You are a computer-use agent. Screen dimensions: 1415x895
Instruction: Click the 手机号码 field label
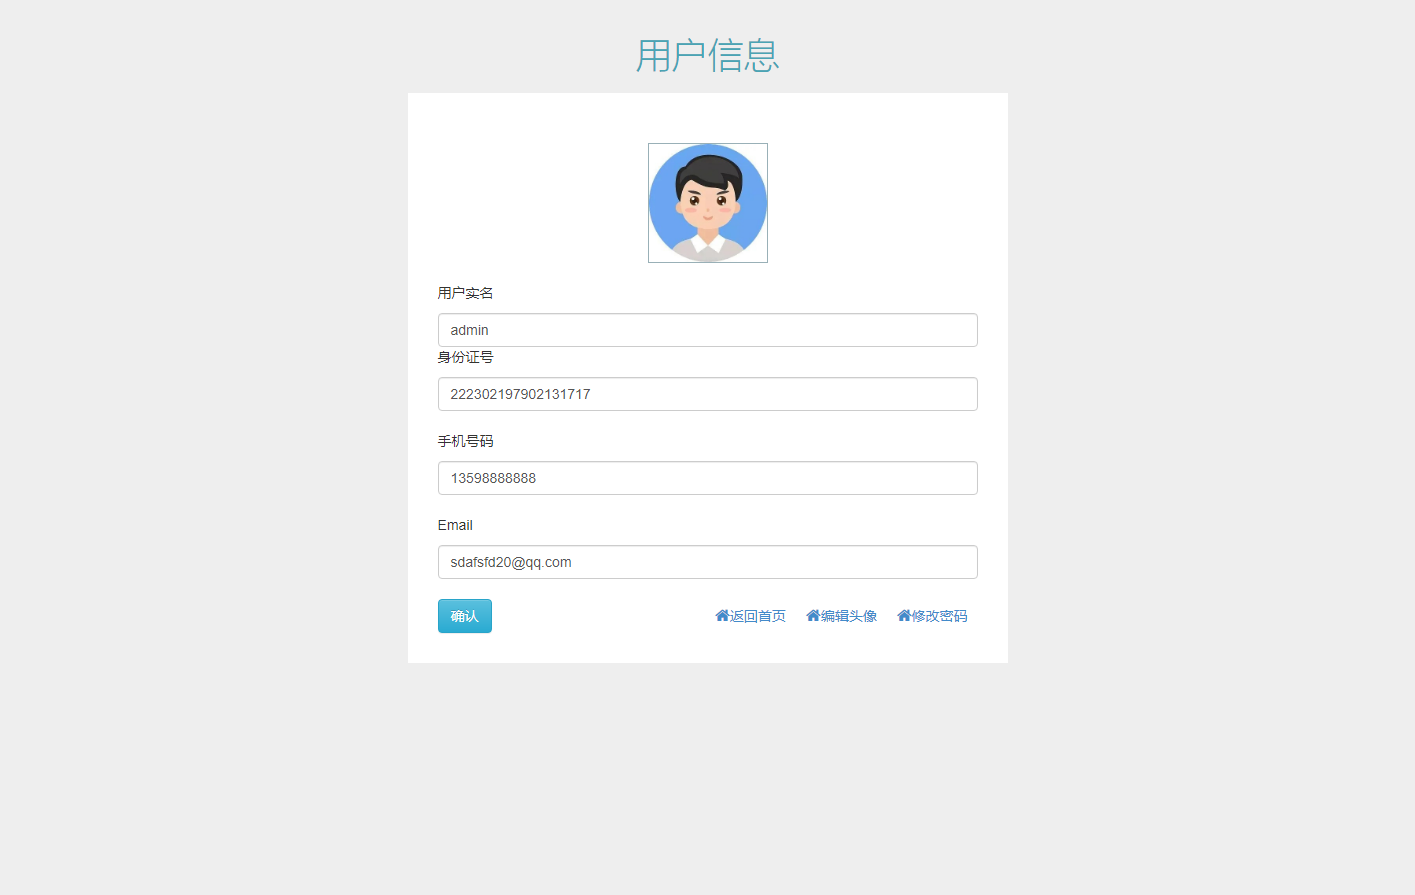click(465, 441)
